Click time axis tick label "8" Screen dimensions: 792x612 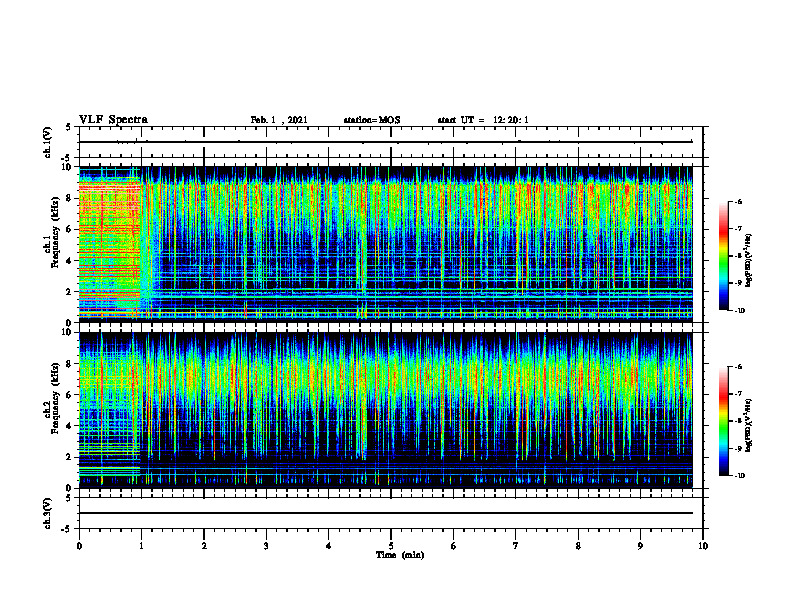point(578,545)
